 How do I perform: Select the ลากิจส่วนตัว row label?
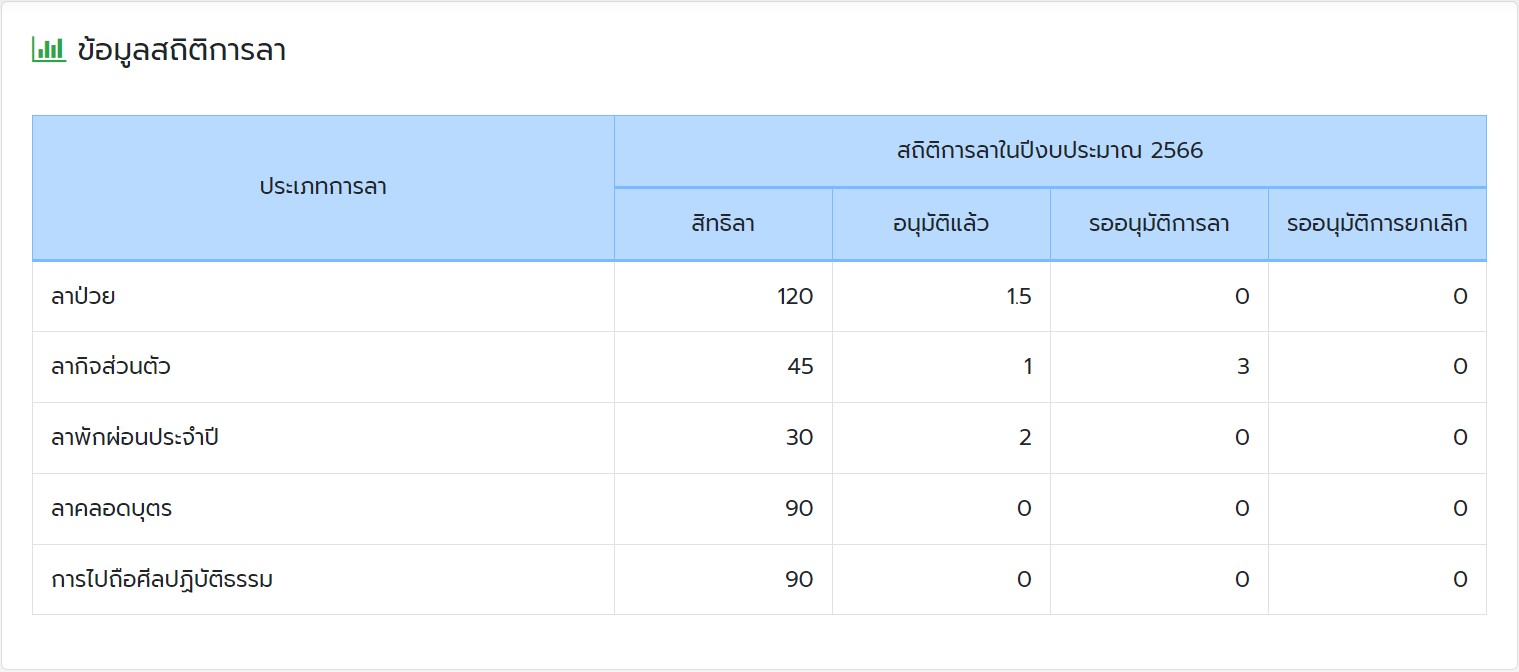pyautogui.click(x=111, y=367)
